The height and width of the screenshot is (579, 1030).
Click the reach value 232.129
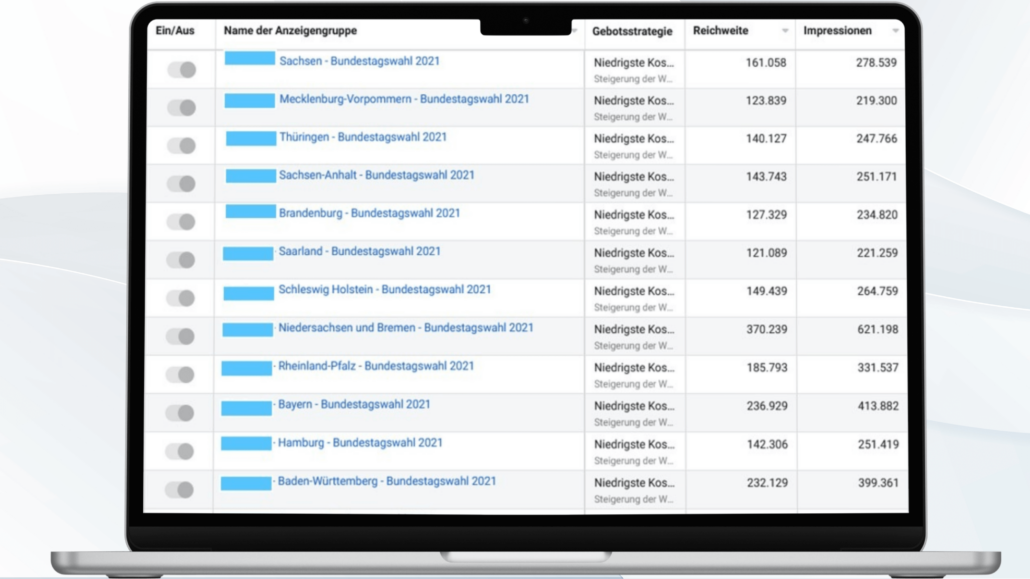coord(767,483)
